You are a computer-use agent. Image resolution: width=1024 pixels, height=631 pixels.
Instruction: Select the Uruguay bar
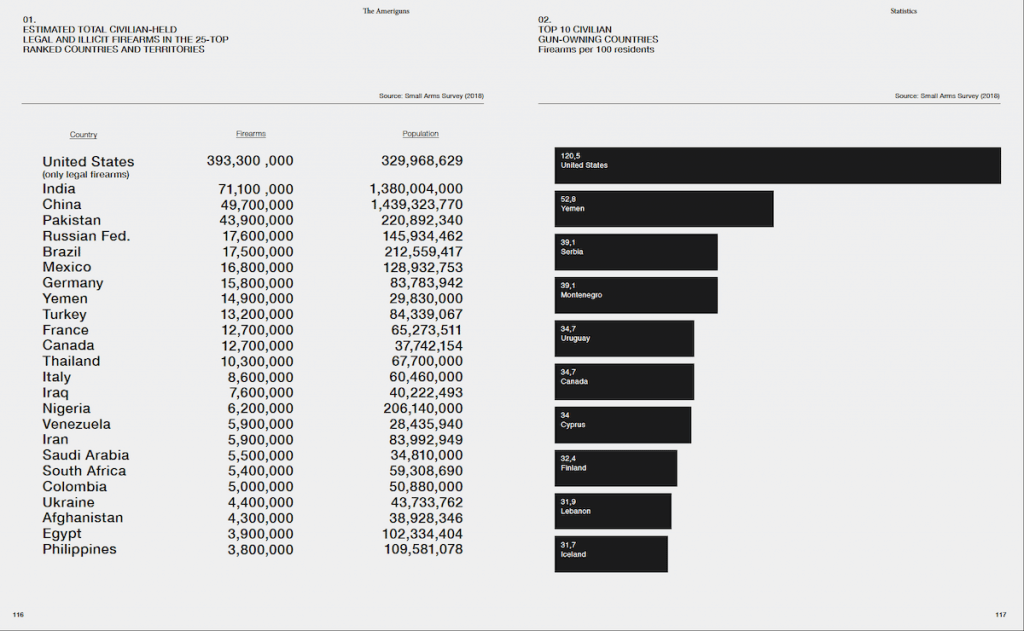click(x=624, y=338)
